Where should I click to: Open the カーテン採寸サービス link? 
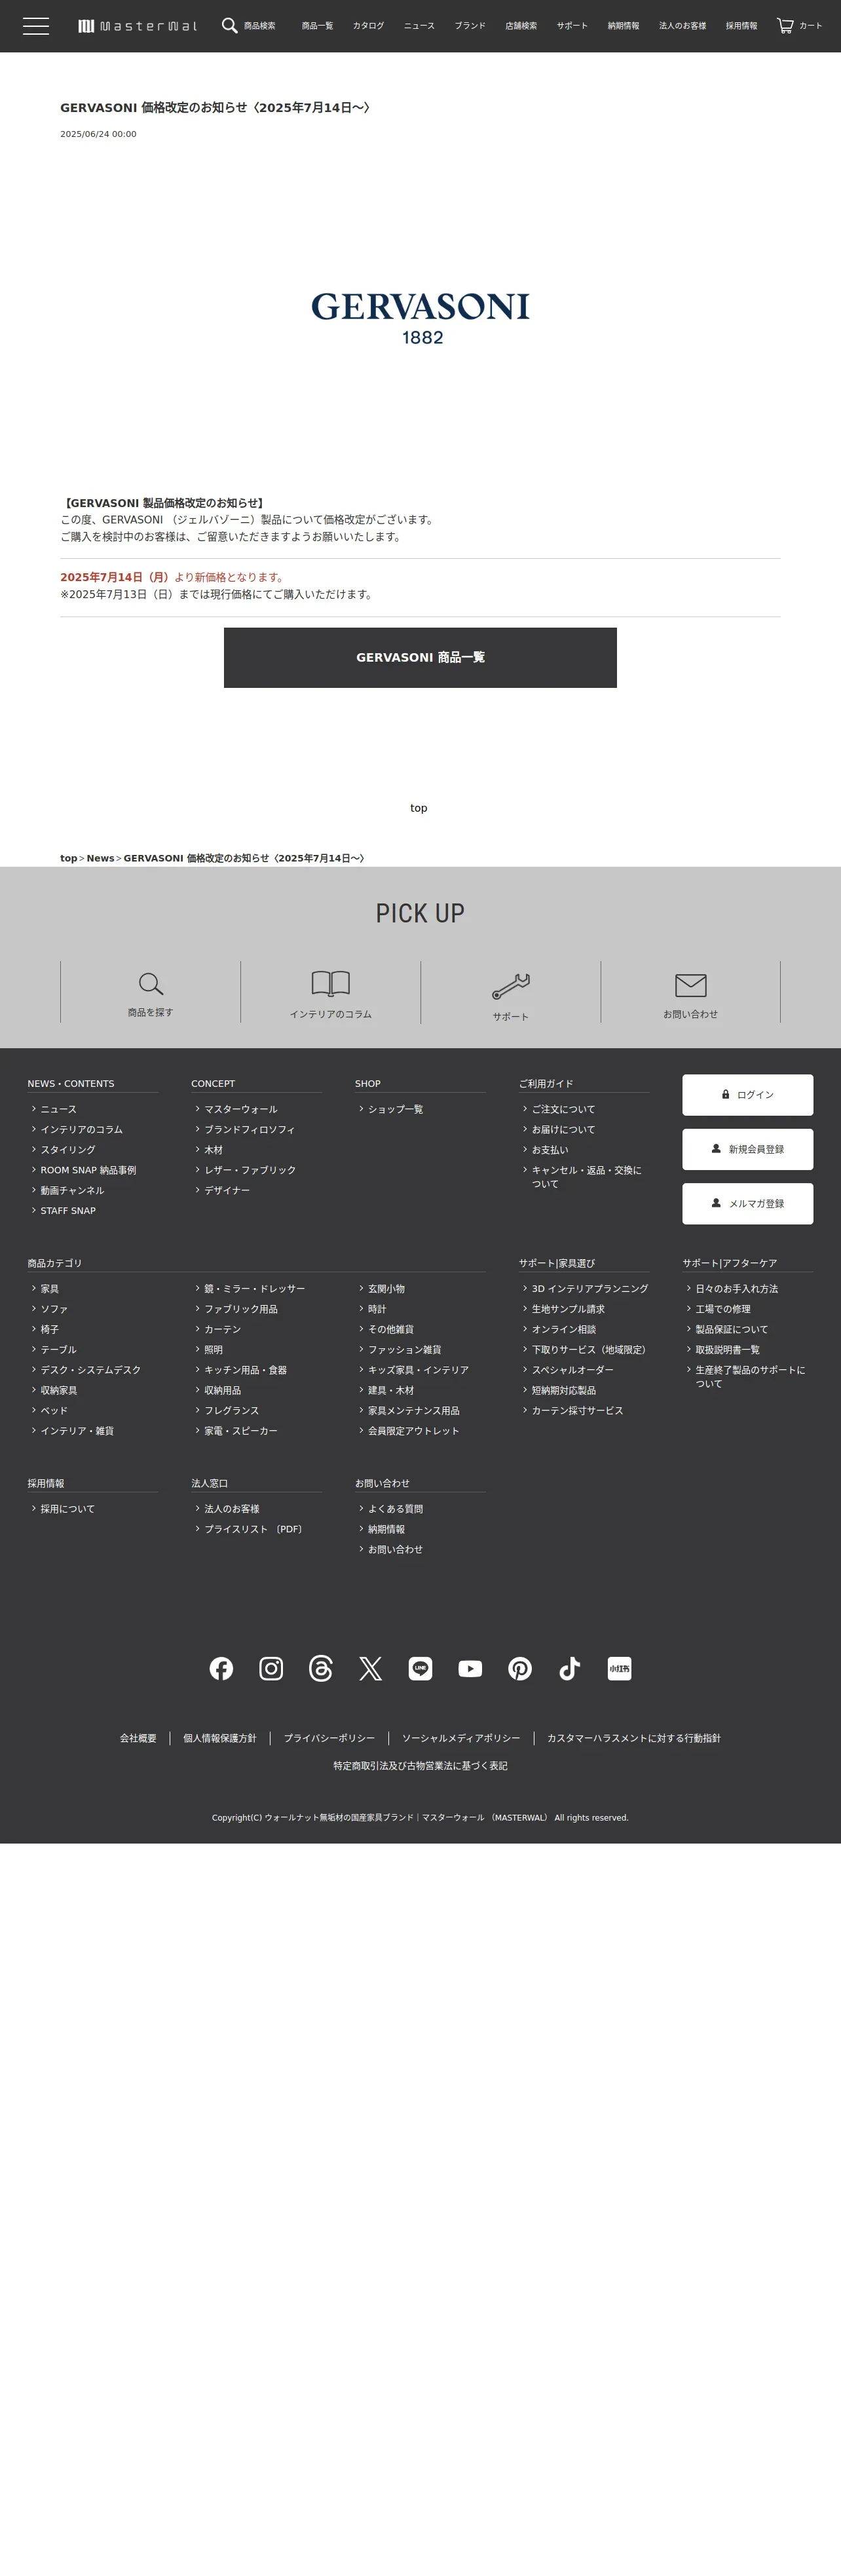(577, 1411)
